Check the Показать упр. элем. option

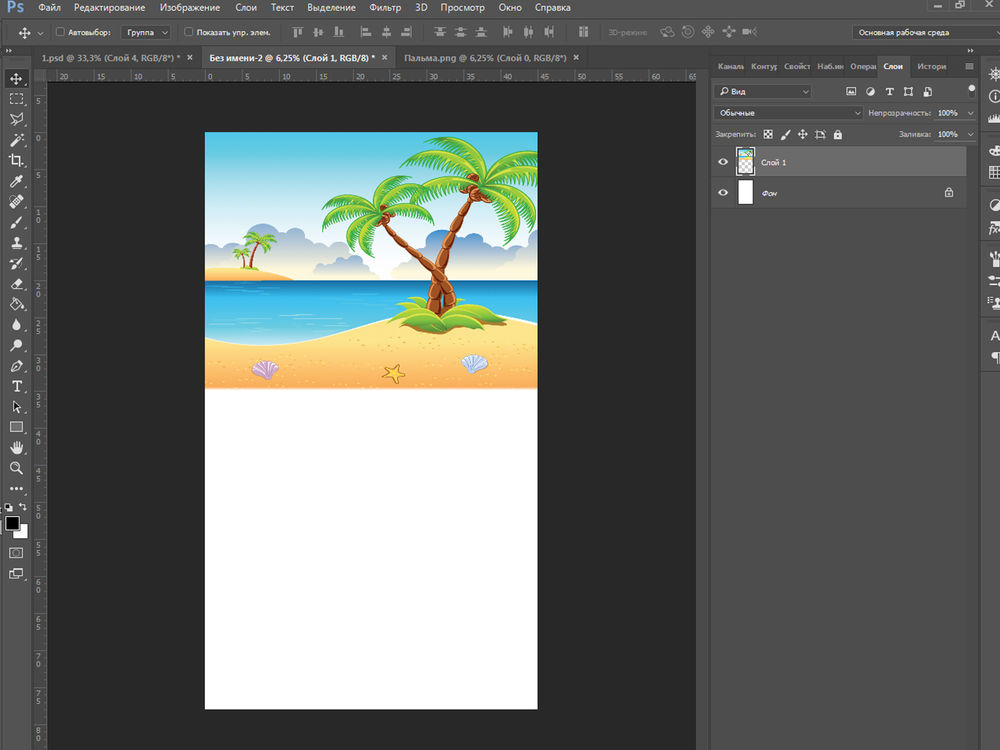click(x=189, y=32)
